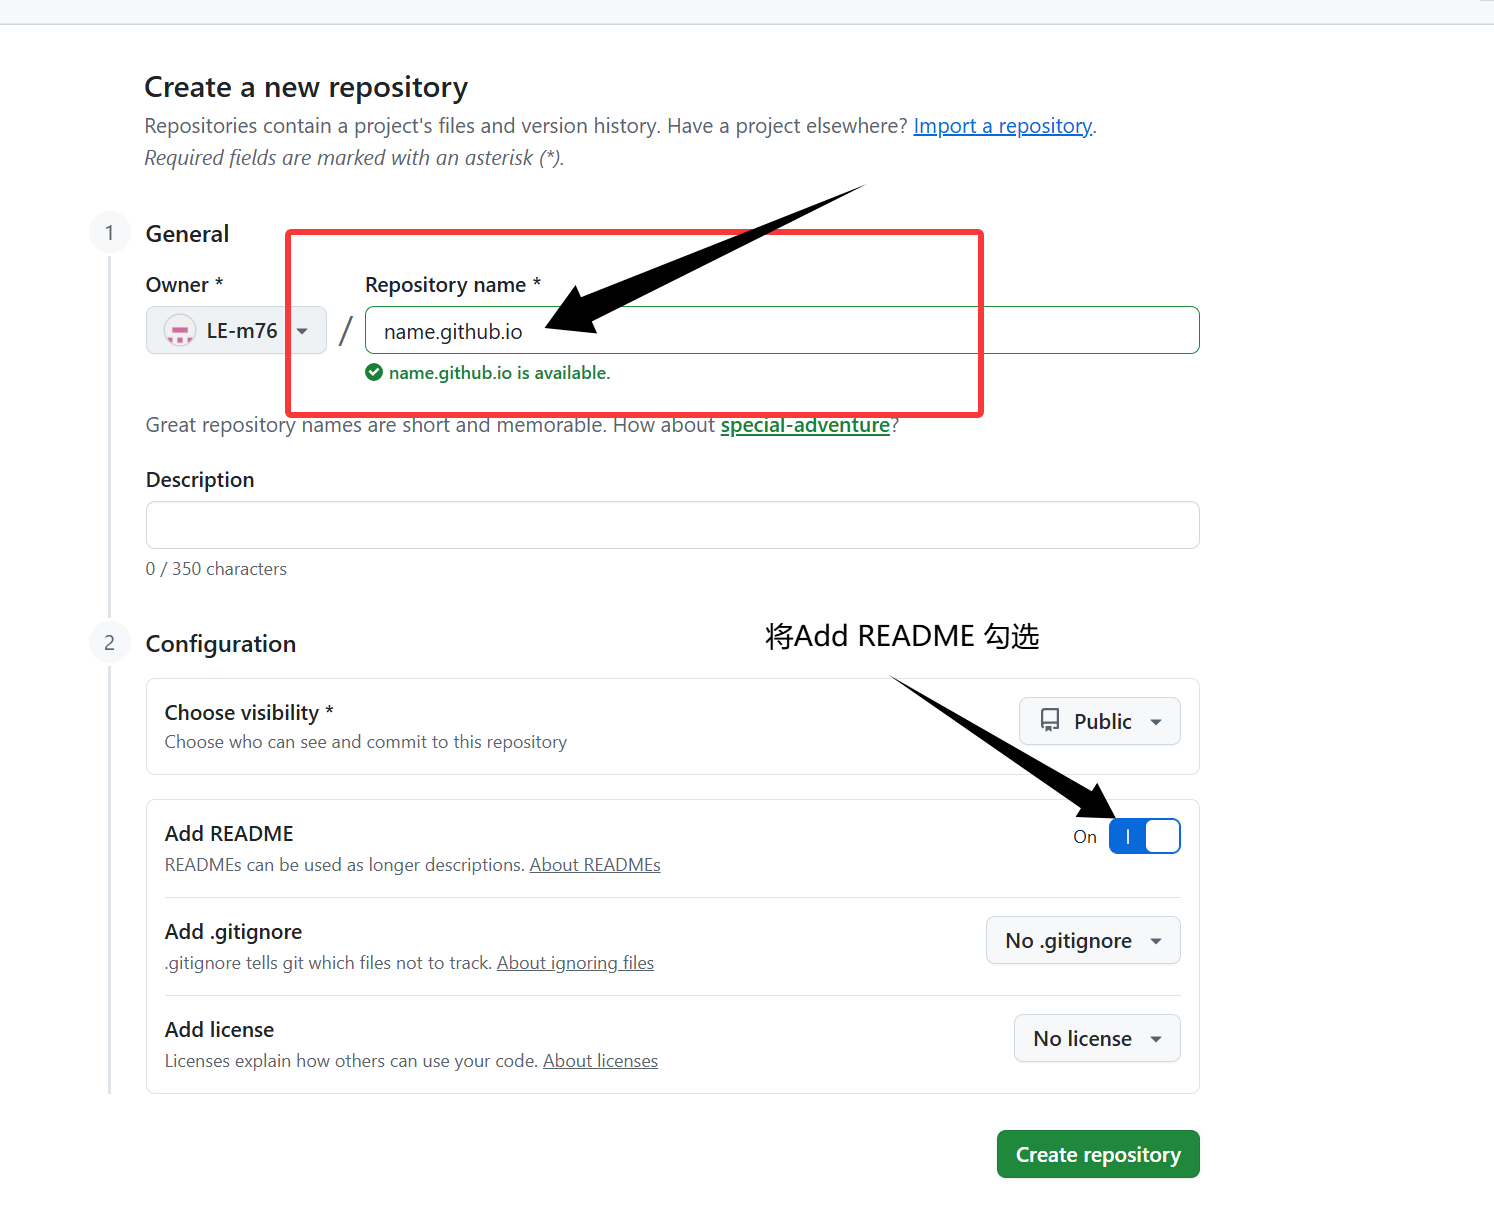Viewport: 1494px width, 1231px height.
Task: Use the special-adventure name suggestion
Action: [x=805, y=425]
